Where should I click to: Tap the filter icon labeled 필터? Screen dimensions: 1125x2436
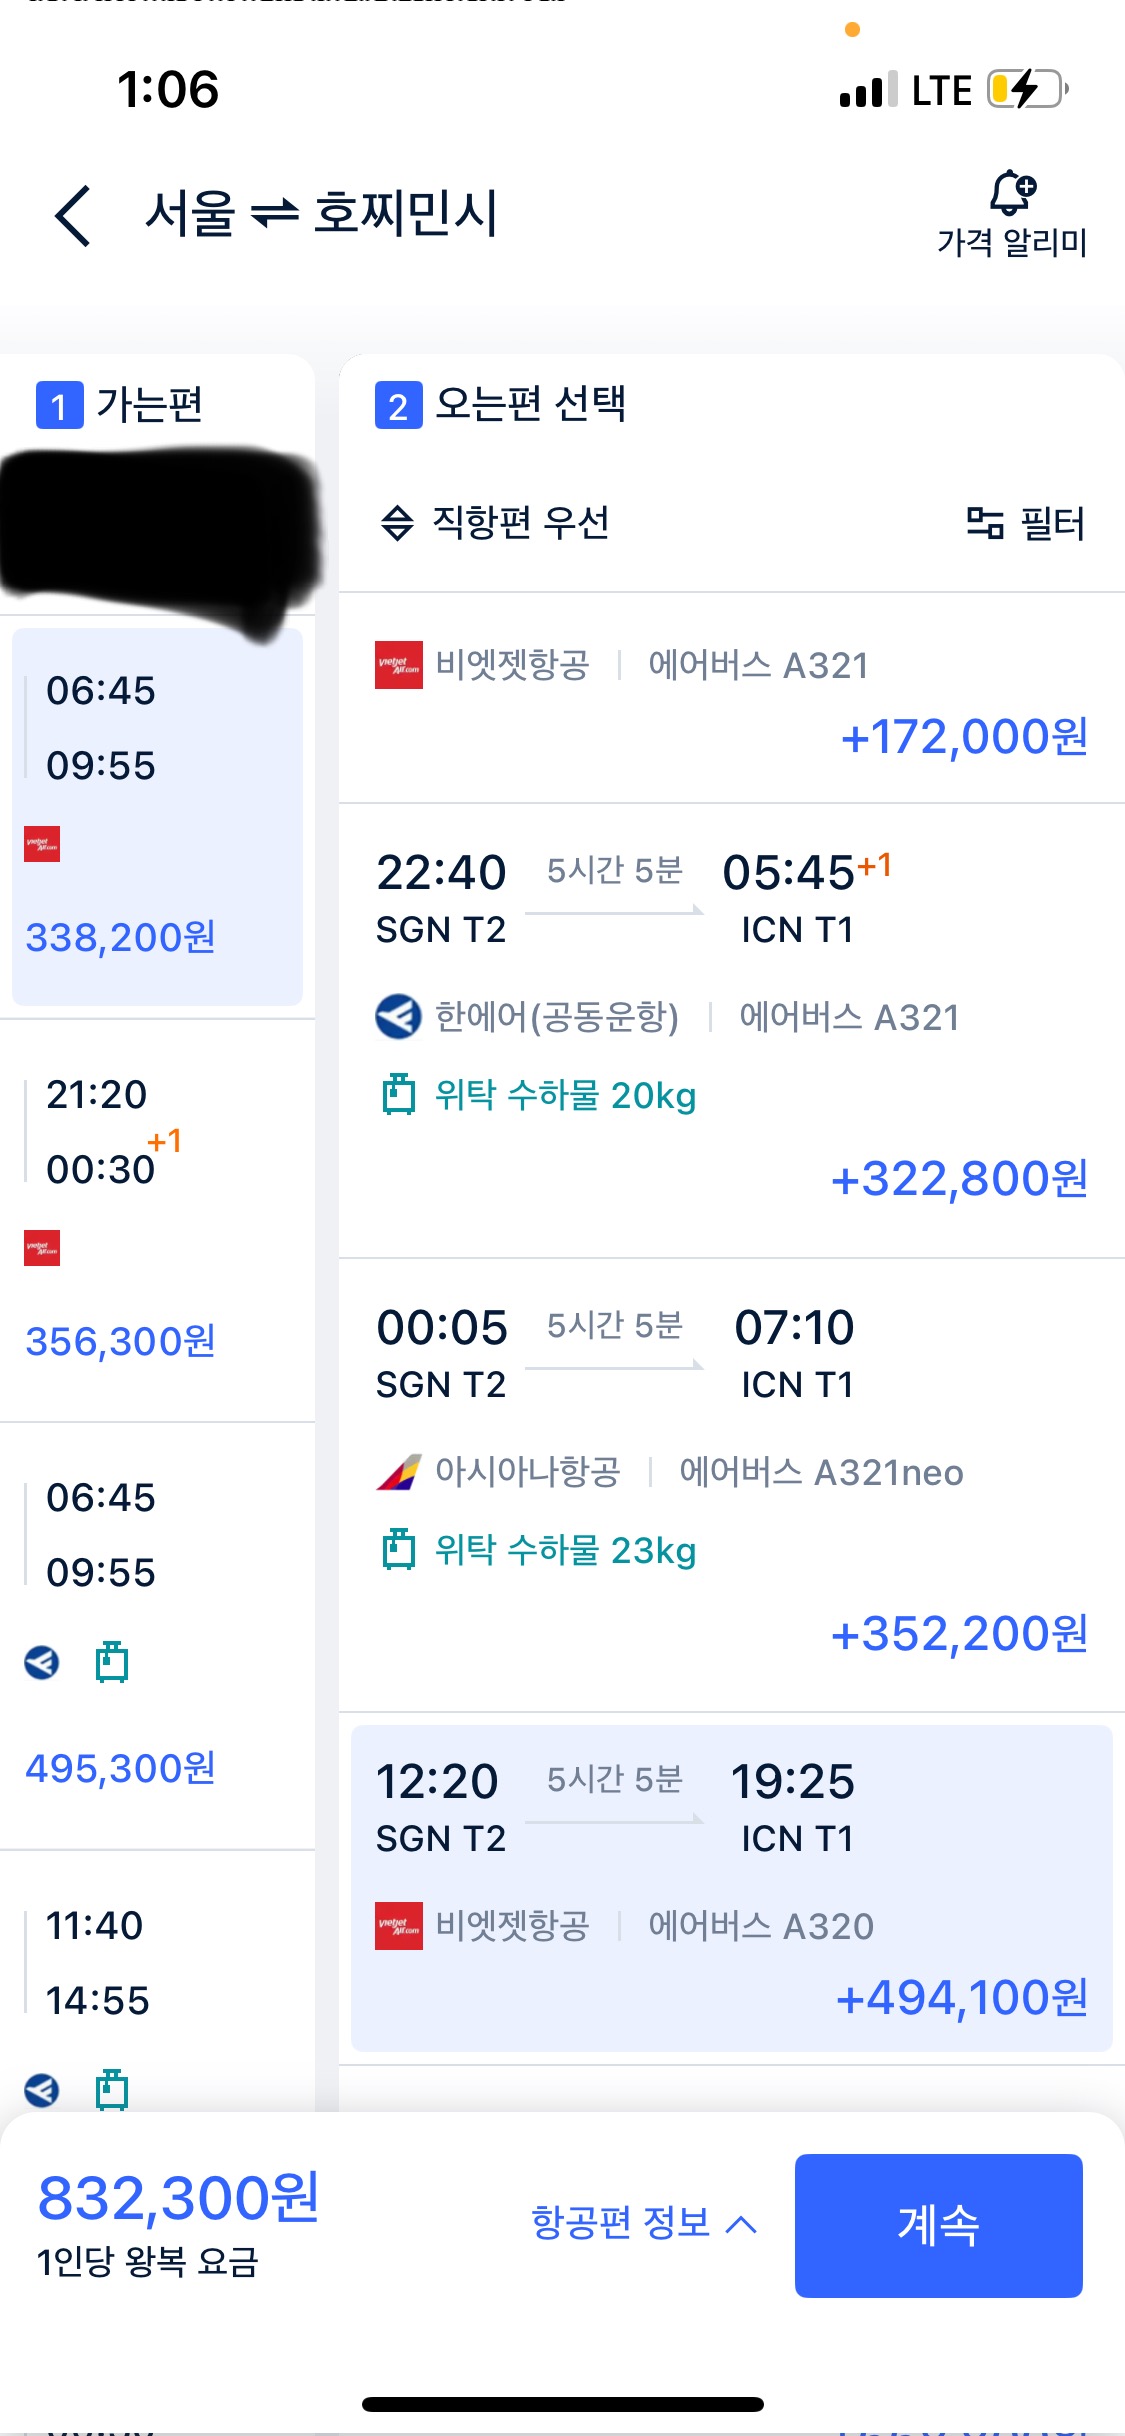1025,523
